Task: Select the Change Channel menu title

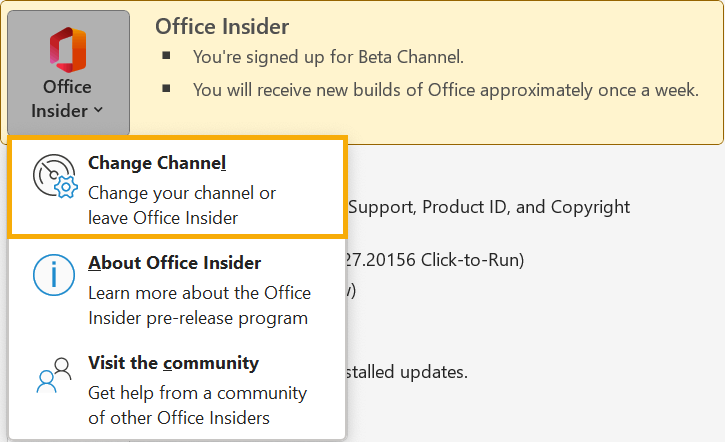Action: tap(157, 163)
